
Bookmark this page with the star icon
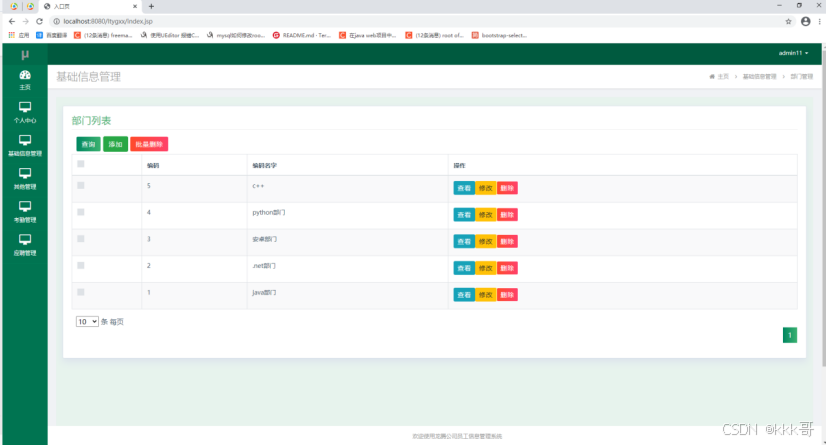pos(788,21)
